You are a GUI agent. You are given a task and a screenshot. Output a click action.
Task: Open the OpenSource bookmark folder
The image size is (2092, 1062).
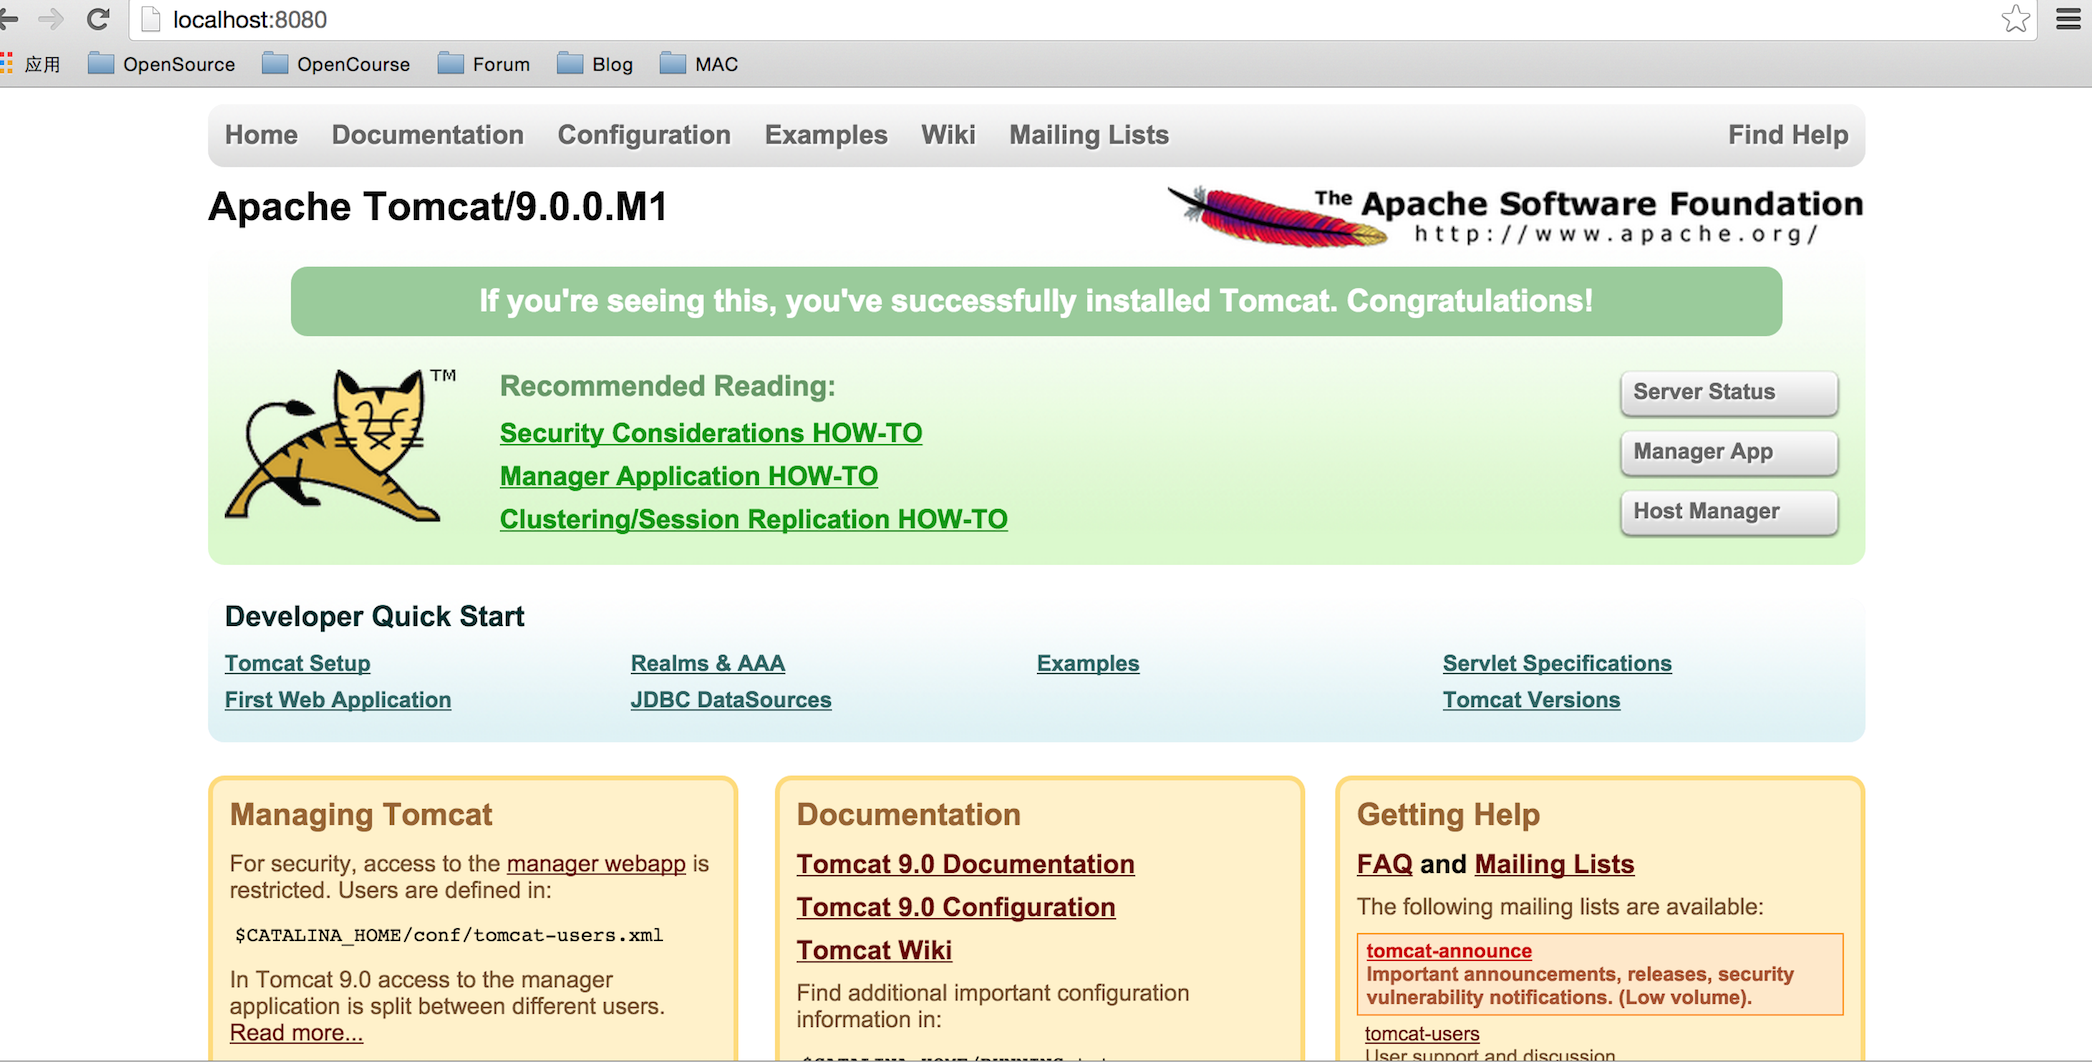162,64
